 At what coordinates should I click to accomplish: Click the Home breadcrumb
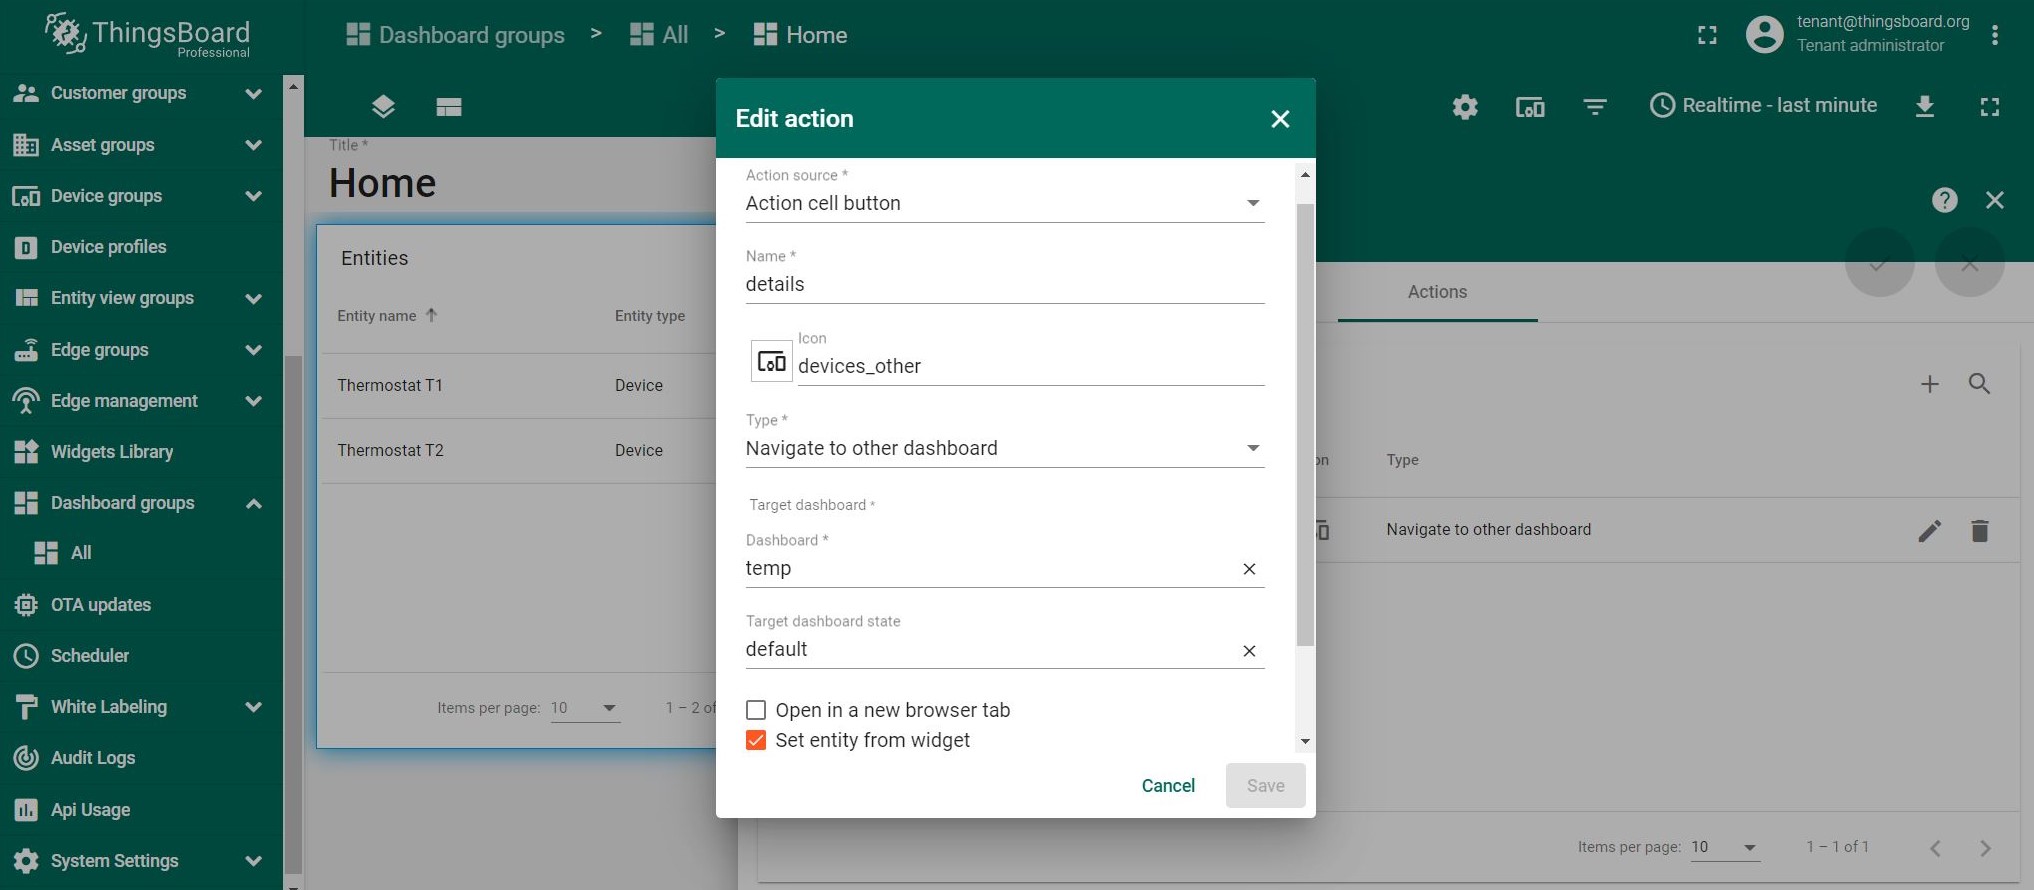click(x=800, y=35)
